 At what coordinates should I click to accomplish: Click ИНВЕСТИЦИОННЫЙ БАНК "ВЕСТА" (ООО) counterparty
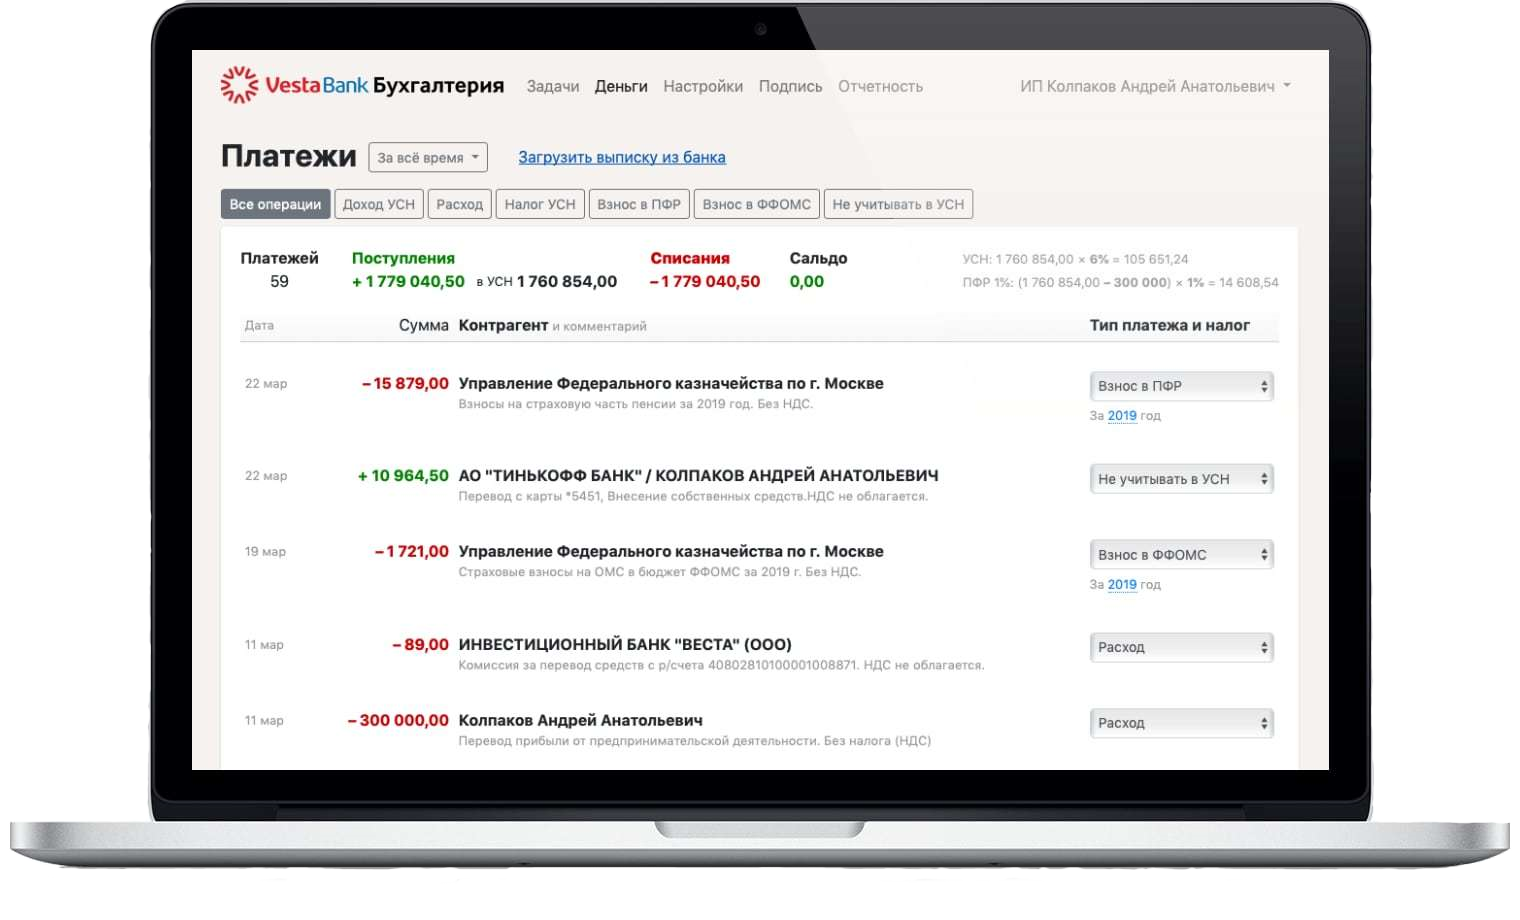pos(625,645)
